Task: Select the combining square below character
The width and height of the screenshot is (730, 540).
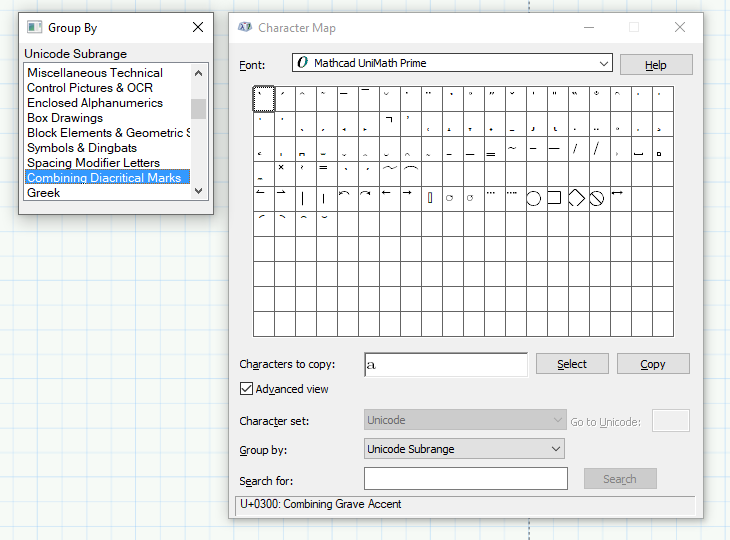Action: [663, 149]
